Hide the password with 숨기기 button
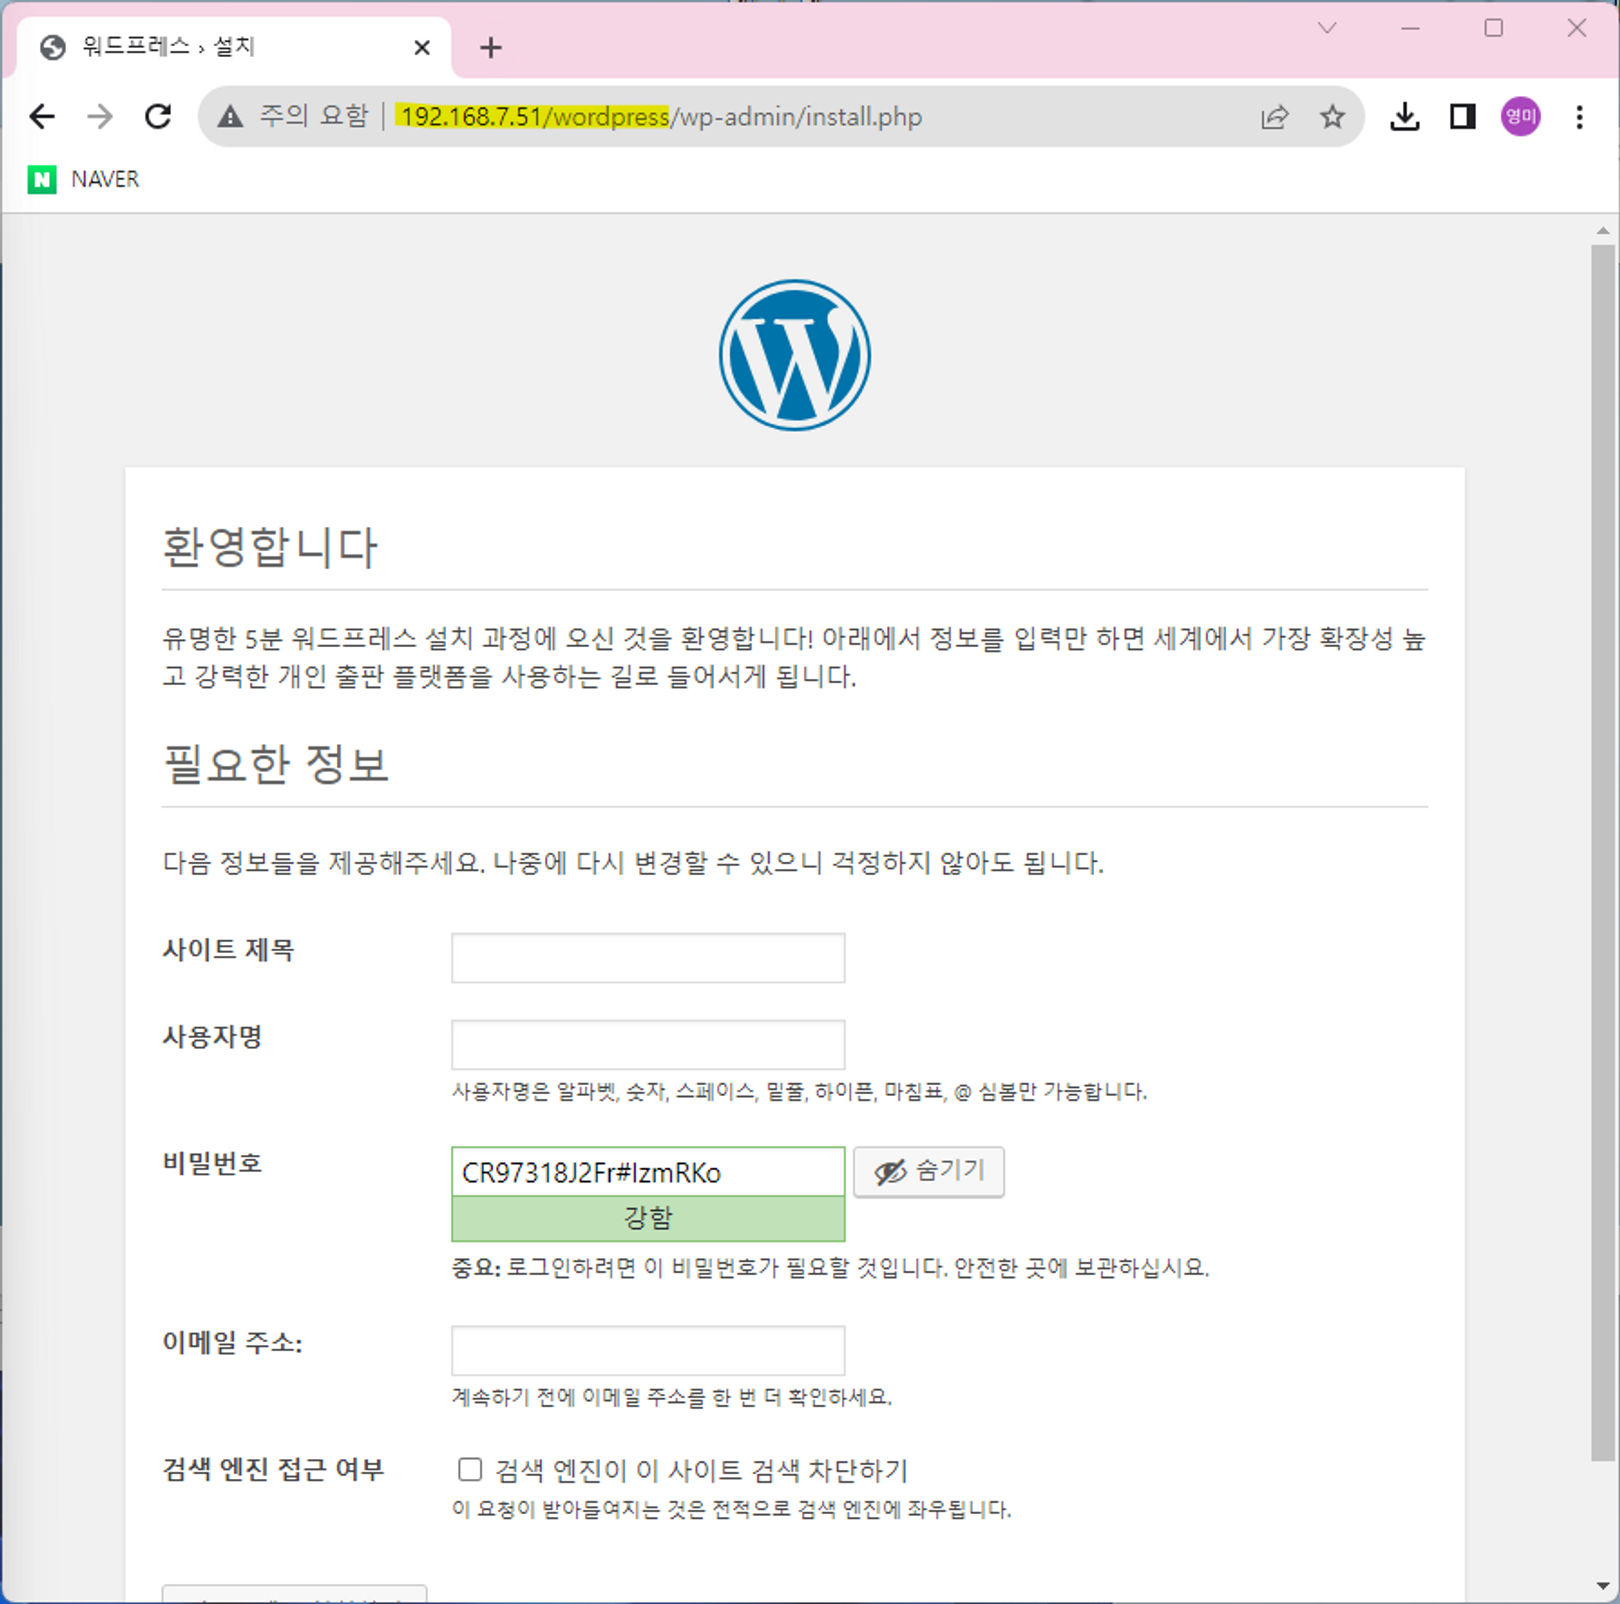The image size is (1620, 1604). pos(929,1171)
